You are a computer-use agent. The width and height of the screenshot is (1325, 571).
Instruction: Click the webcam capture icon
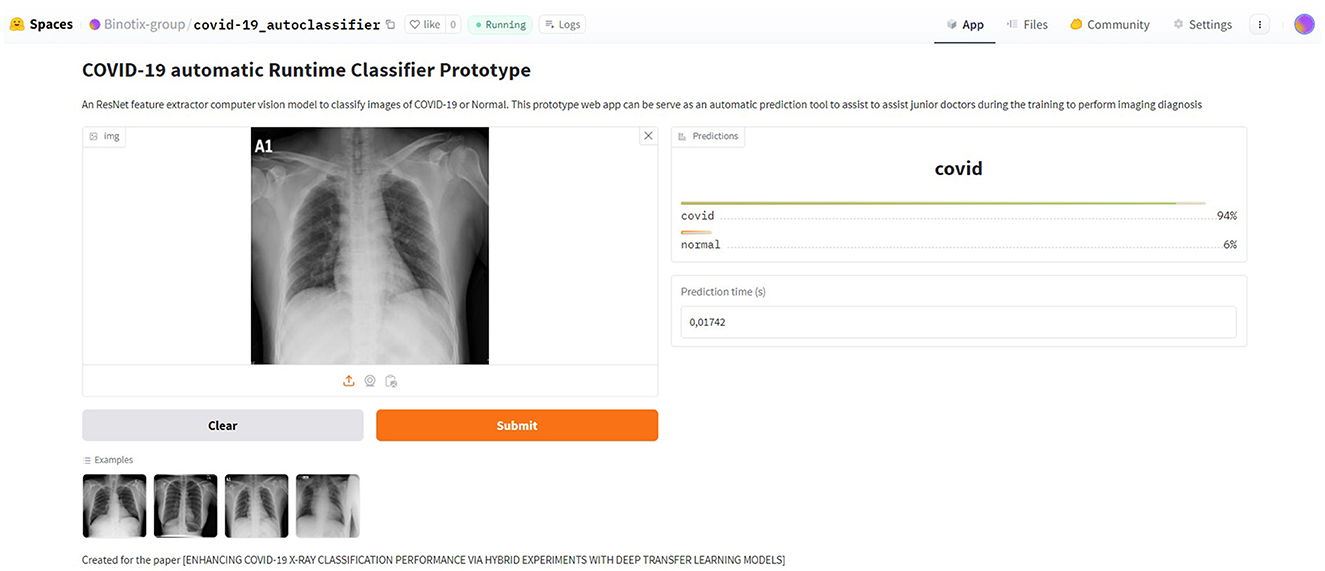(370, 381)
